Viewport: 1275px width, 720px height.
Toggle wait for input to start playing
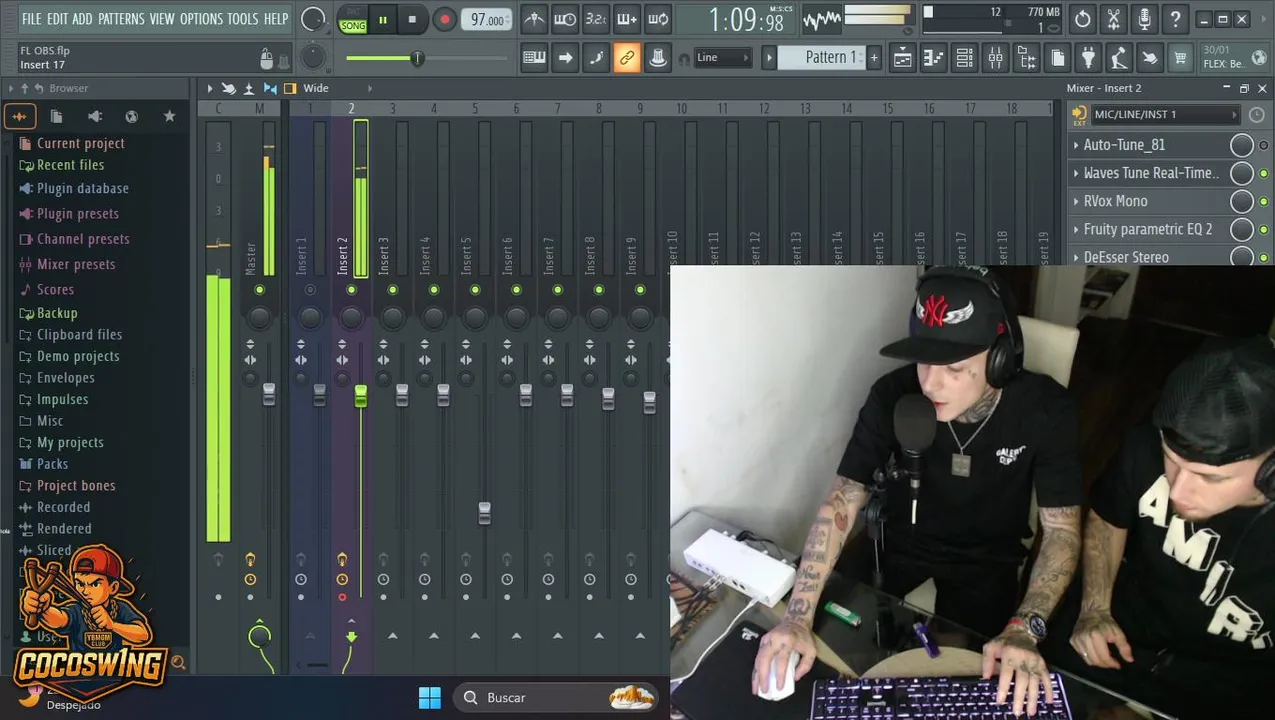565,19
